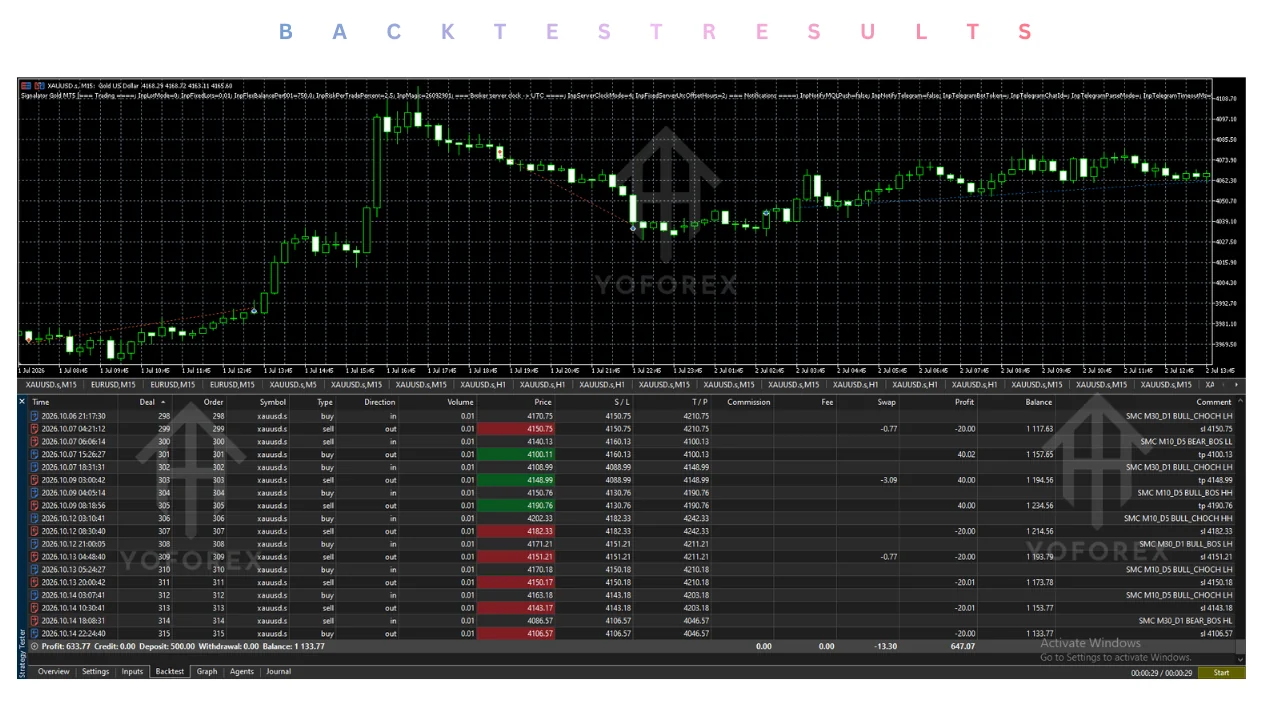Go to the Inputs tab
The width and height of the screenshot is (1280, 720).
[132, 672]
